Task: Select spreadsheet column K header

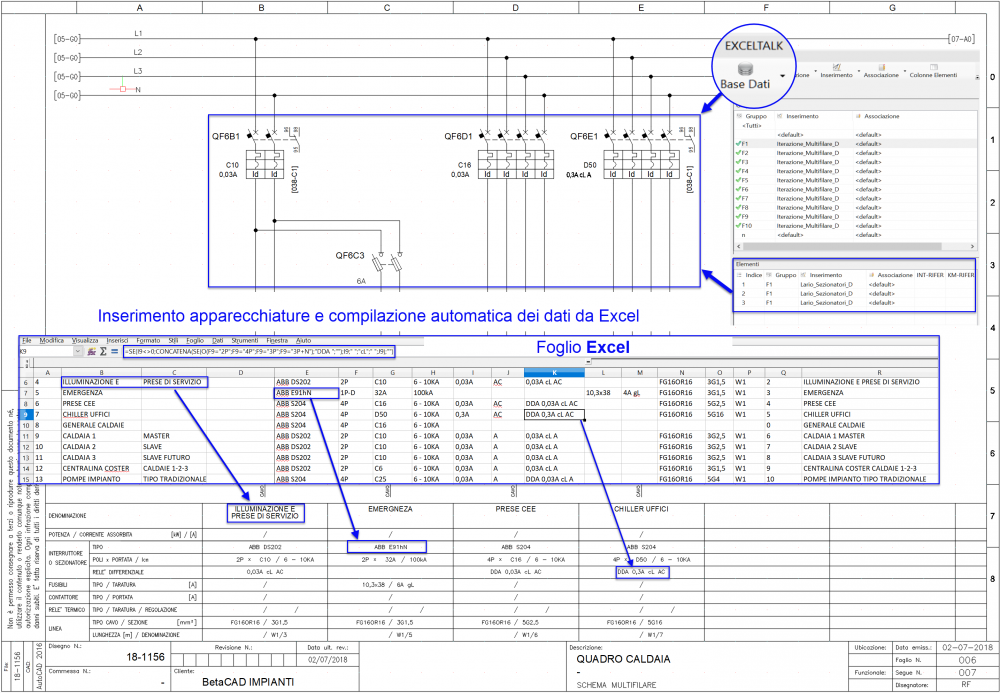Action: 554,372
